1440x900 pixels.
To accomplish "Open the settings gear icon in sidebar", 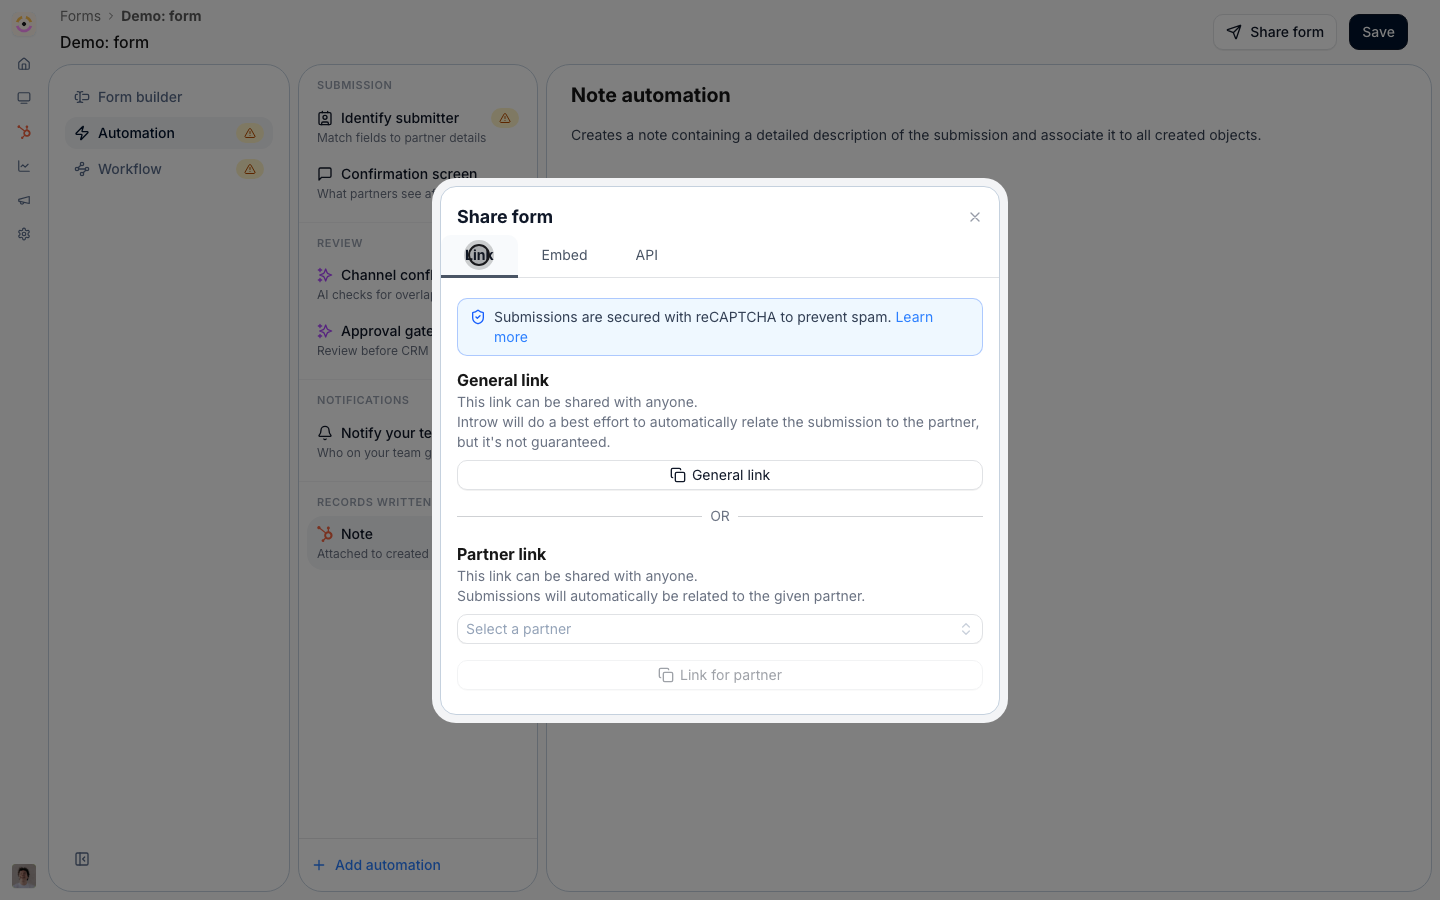I will coord(24,234).
